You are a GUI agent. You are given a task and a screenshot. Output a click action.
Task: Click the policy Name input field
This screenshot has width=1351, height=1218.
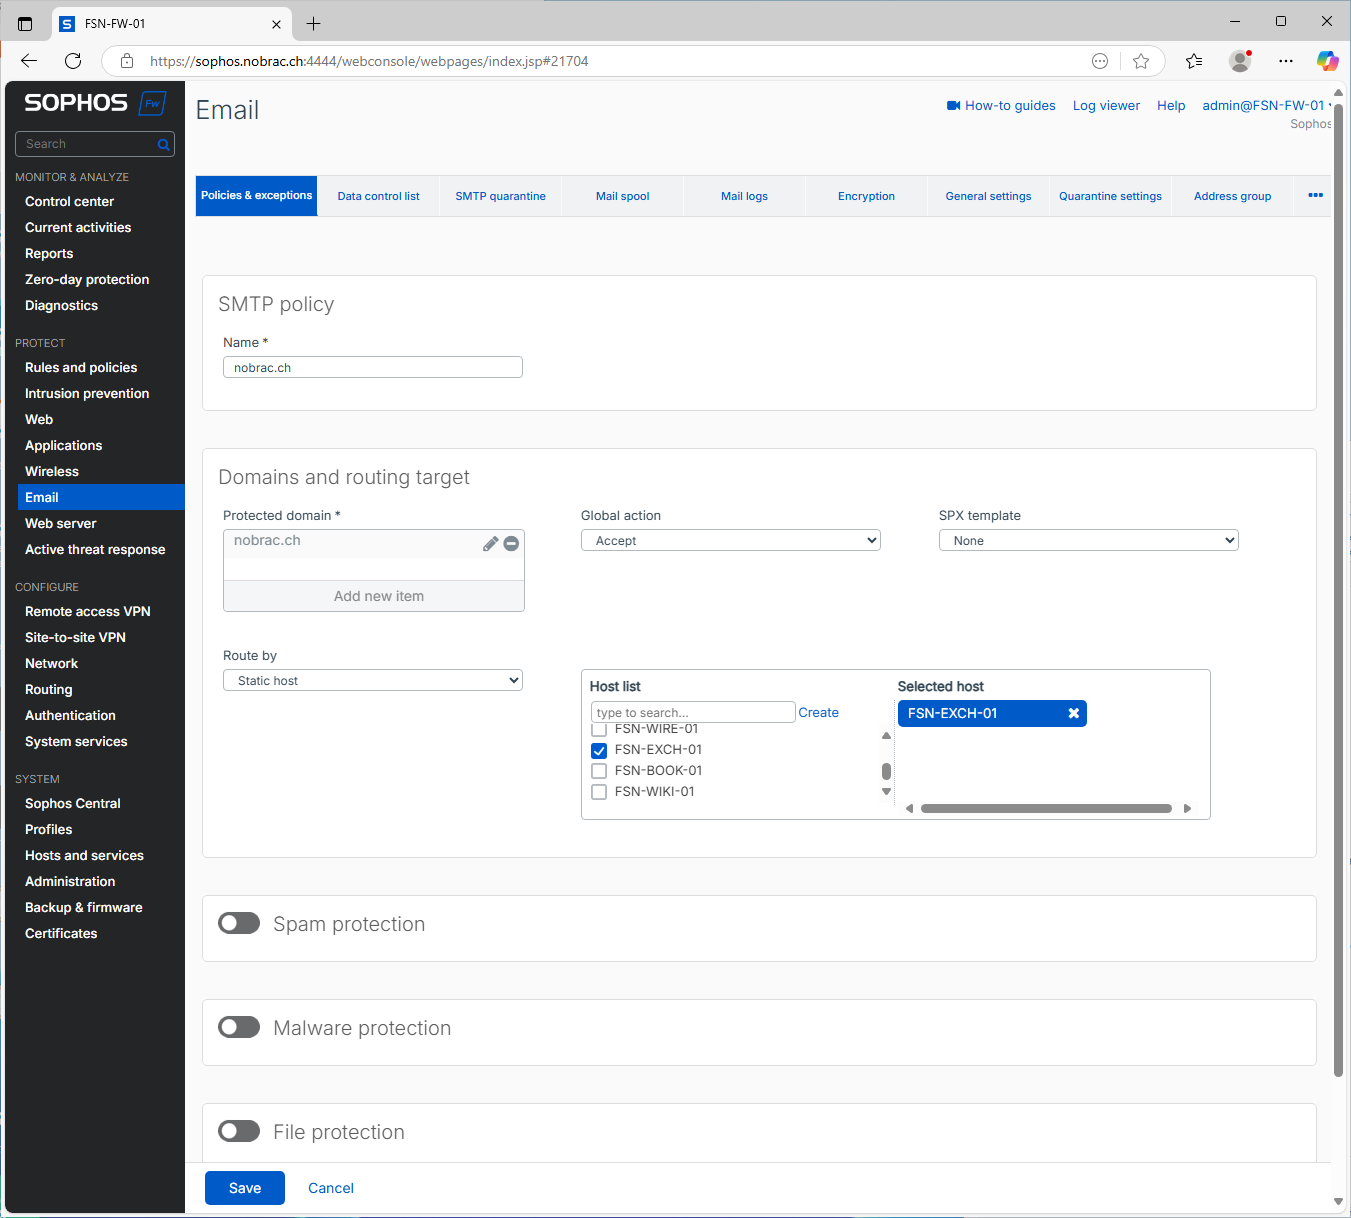(373, 367)
